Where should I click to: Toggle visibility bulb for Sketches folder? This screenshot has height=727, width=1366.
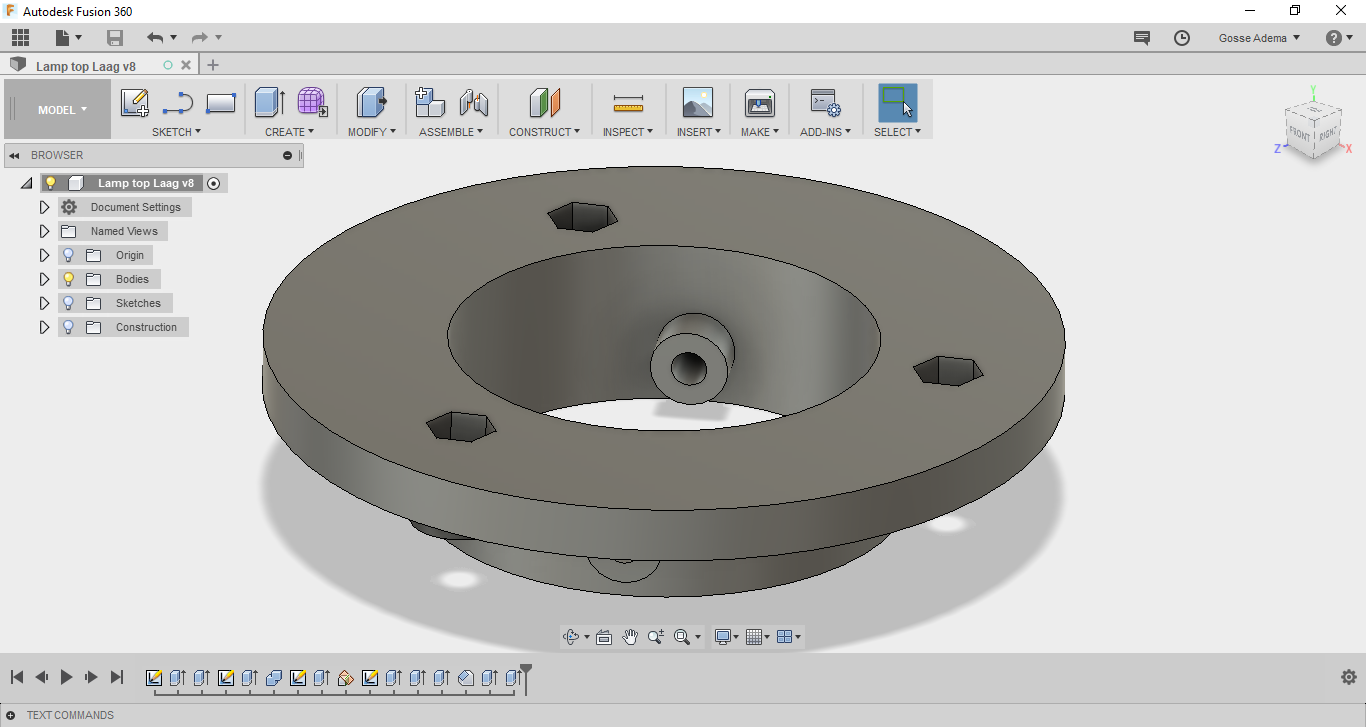pyautogui.click(x=69, y=303)
